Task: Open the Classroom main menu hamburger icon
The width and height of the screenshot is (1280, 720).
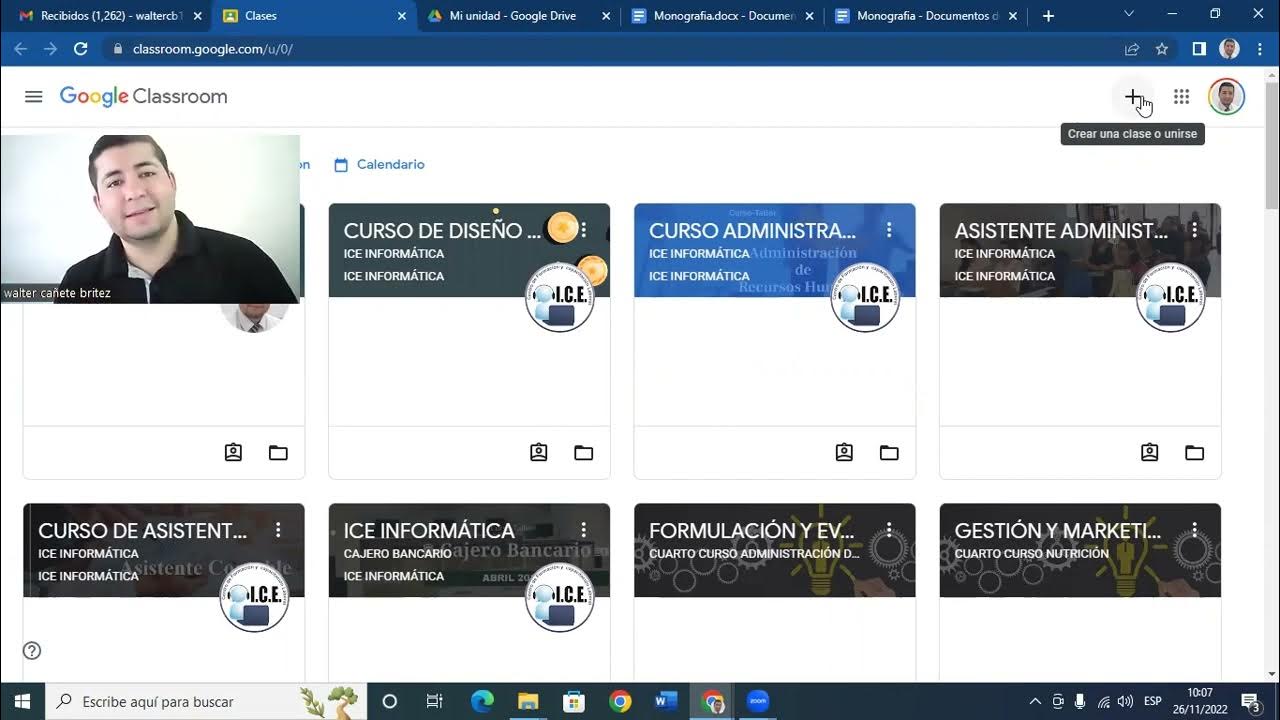Action: tap(33, 96)
